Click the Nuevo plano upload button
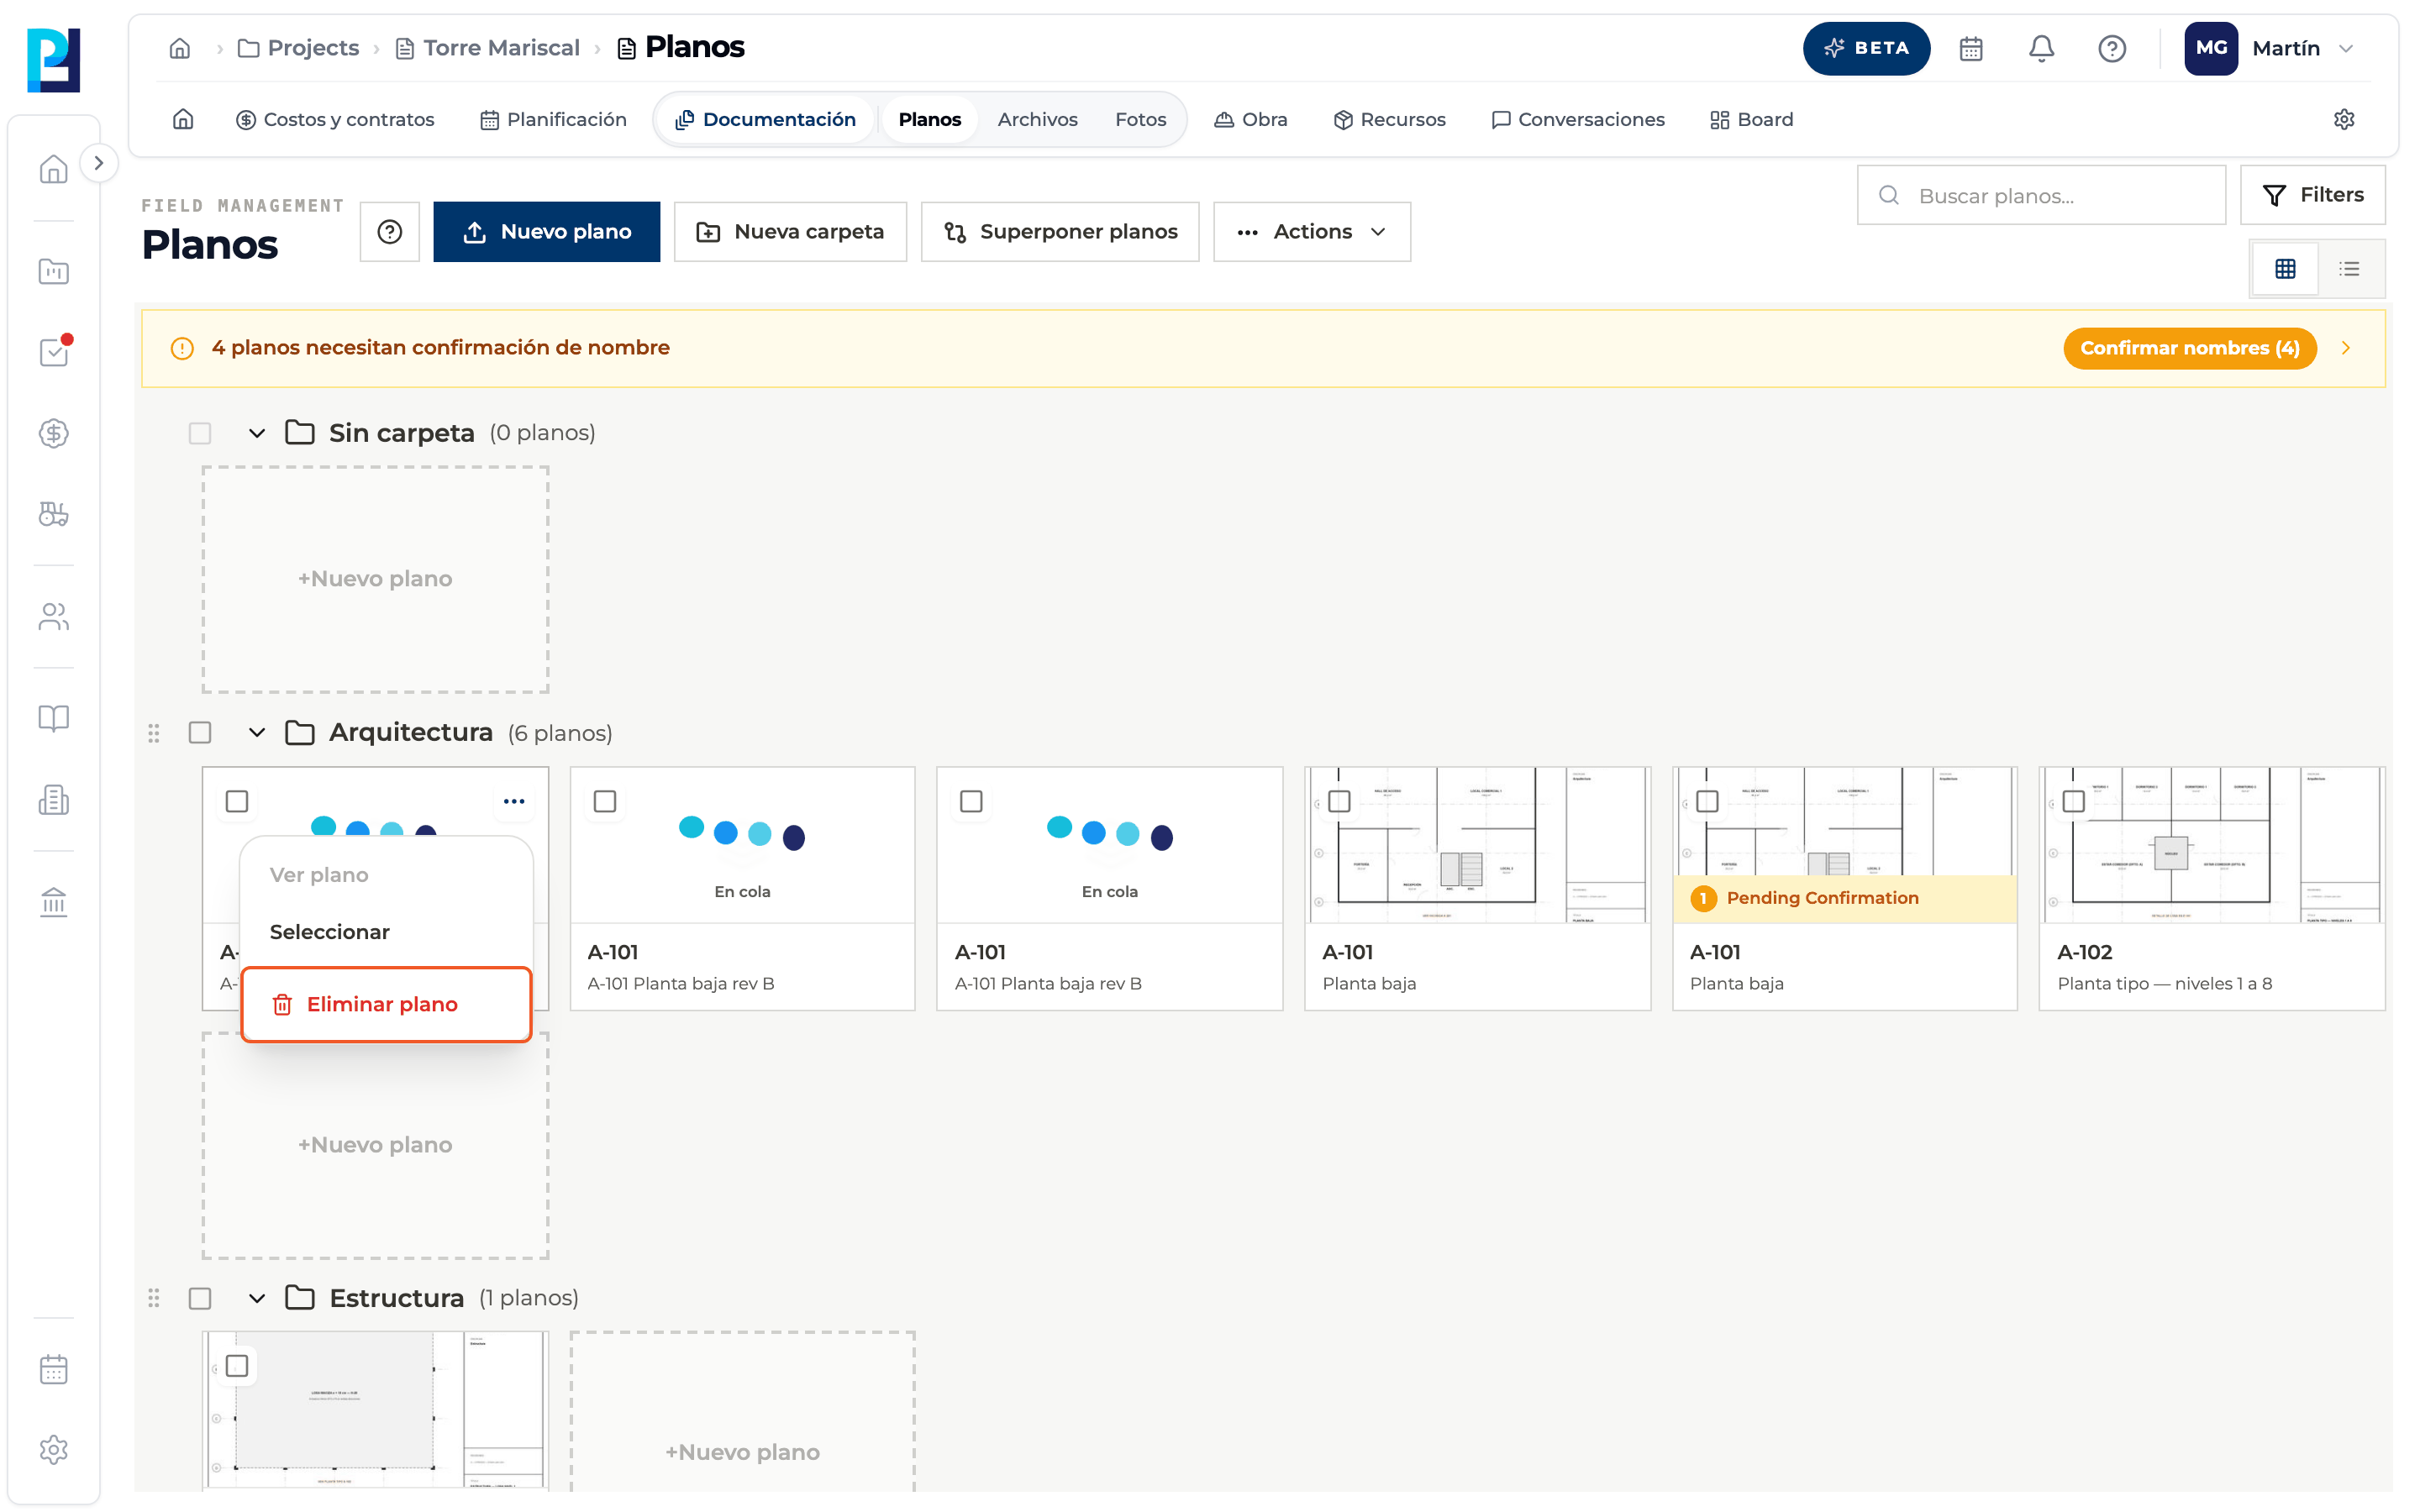This screenshot has height=1512, width=2420. tap(546, 231)
